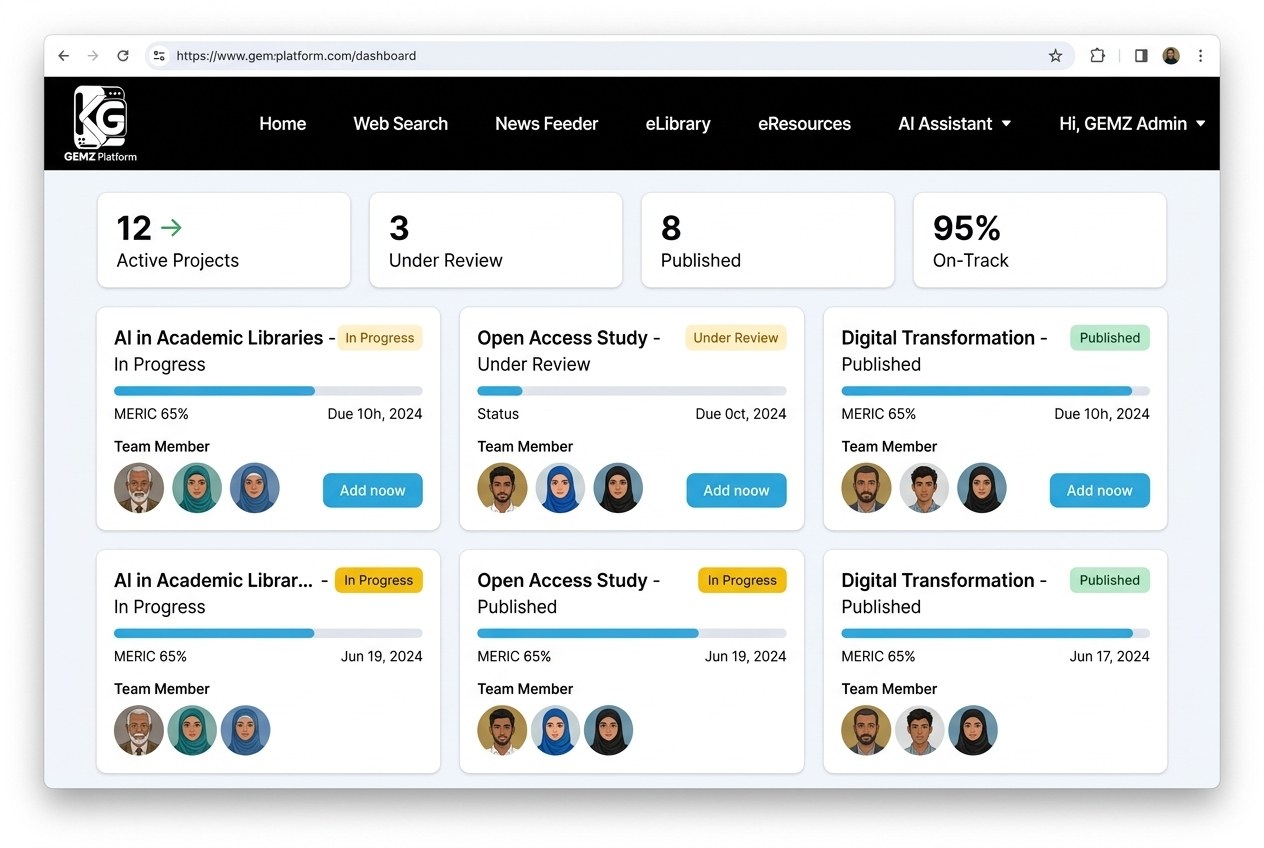Click elderly man avatar in Jun 19 AI Libraries card

[139, 730]
